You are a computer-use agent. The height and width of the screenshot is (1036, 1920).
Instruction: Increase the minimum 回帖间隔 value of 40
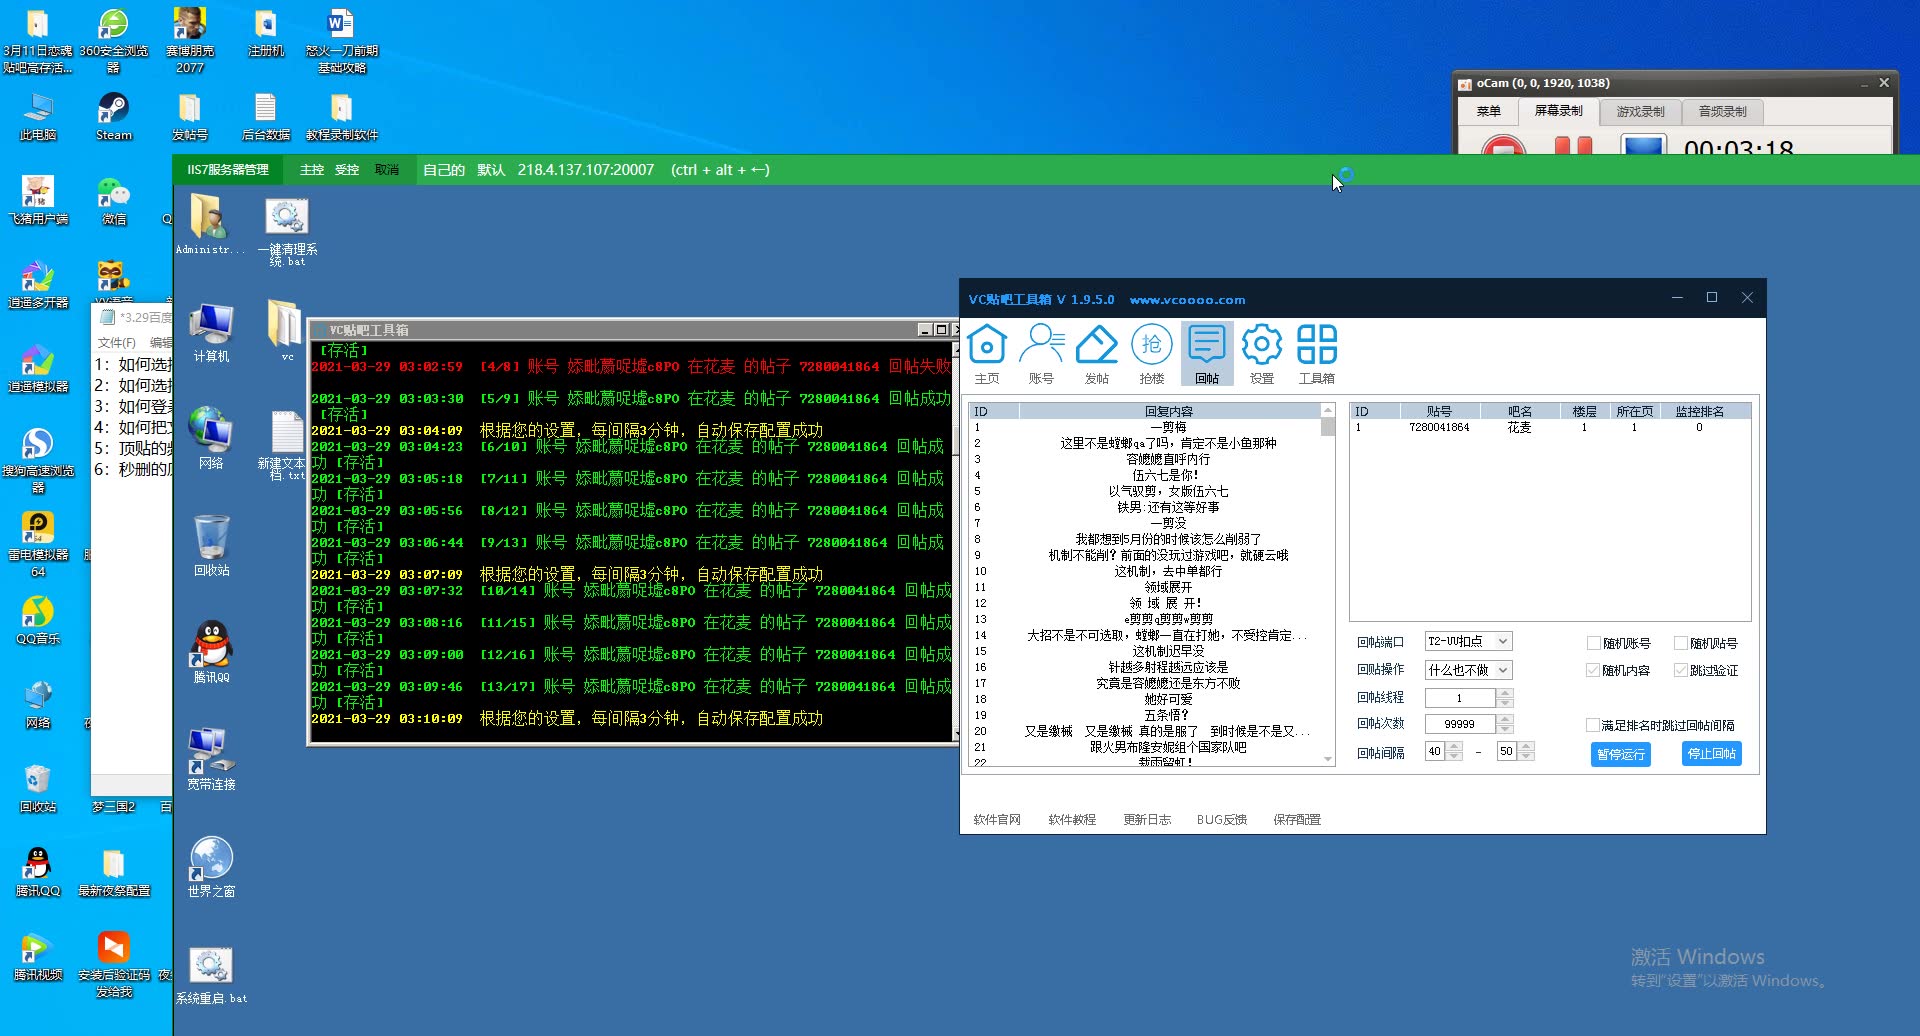pyautogui.click(x=1454, y=746)
